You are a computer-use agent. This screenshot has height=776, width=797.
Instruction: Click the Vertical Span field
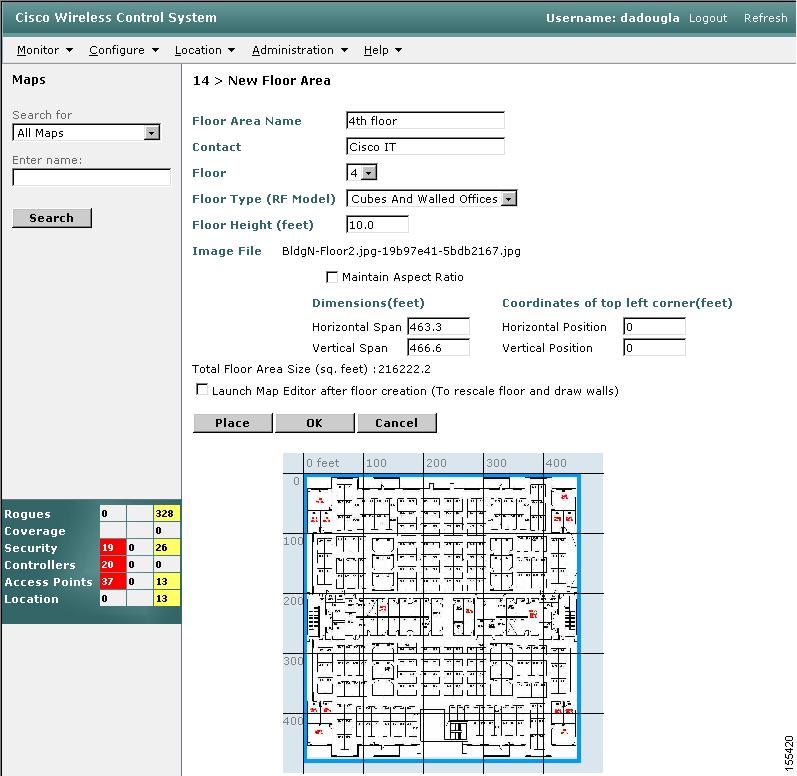pos(439,348)
